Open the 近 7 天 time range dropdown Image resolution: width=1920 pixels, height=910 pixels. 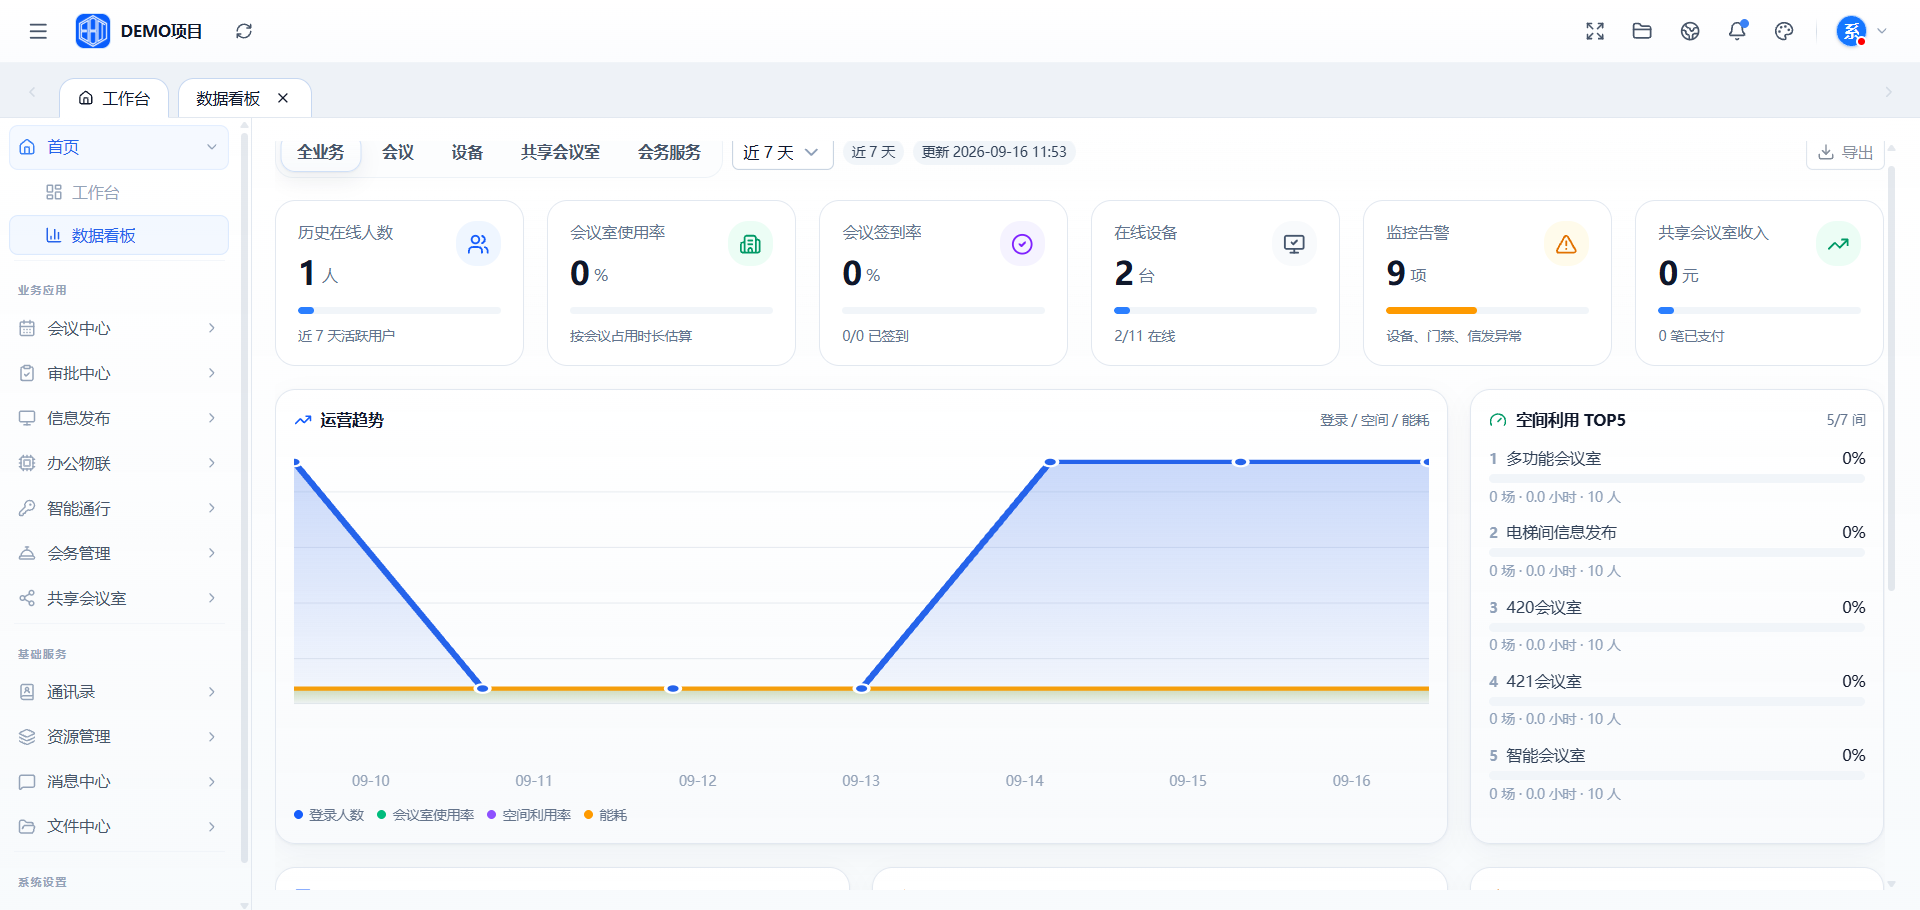[x=782, y=152]
